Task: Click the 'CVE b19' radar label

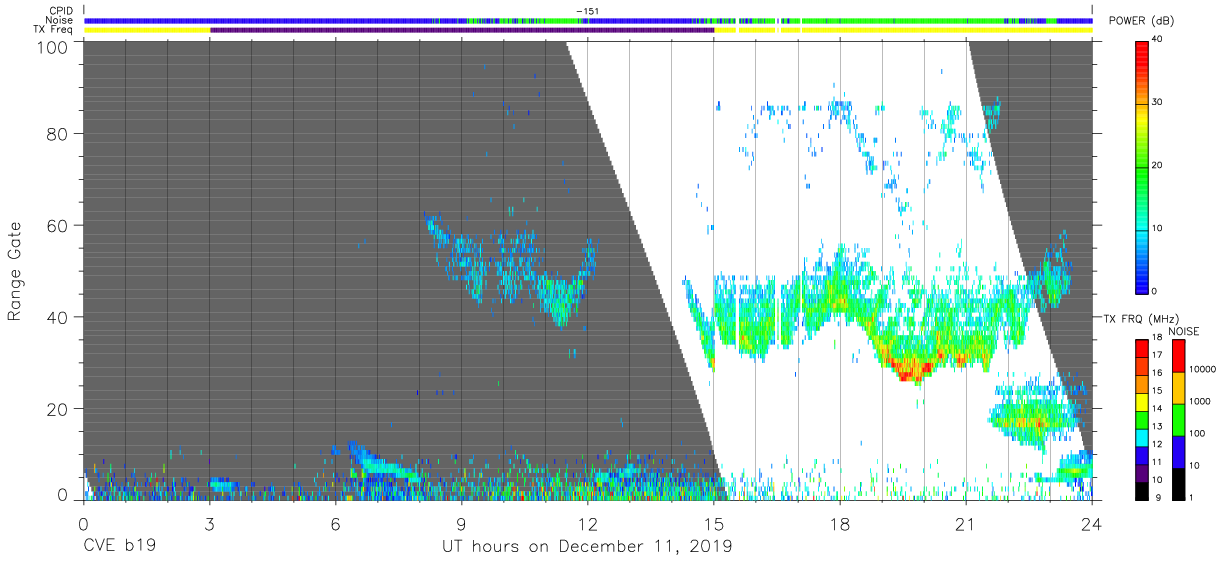Action: (x=119, y=547)
